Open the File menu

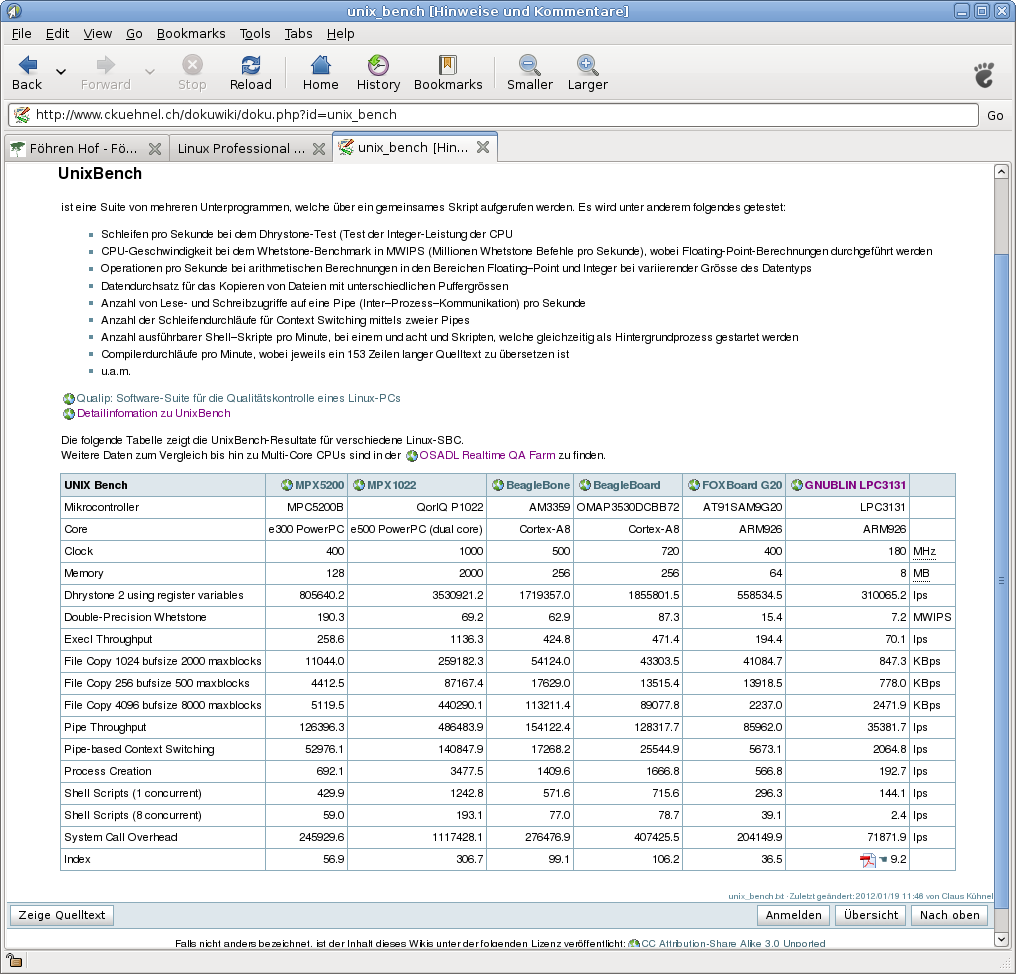(21, 34)
